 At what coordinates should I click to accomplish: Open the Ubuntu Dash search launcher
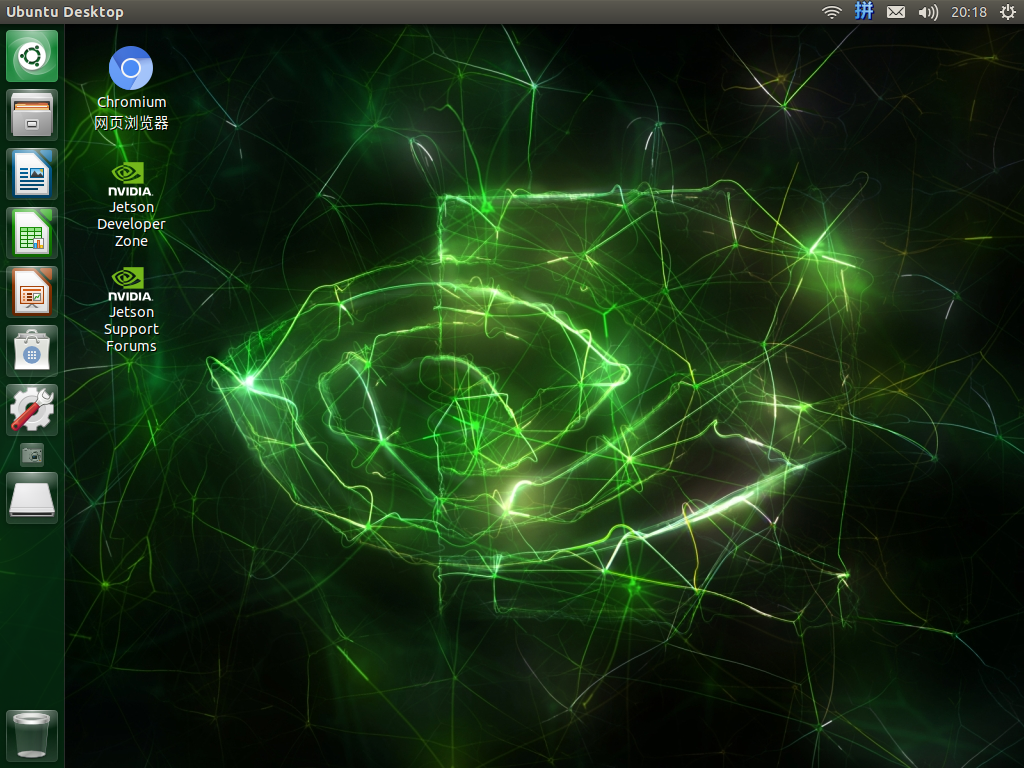click(x=32, y=56)
